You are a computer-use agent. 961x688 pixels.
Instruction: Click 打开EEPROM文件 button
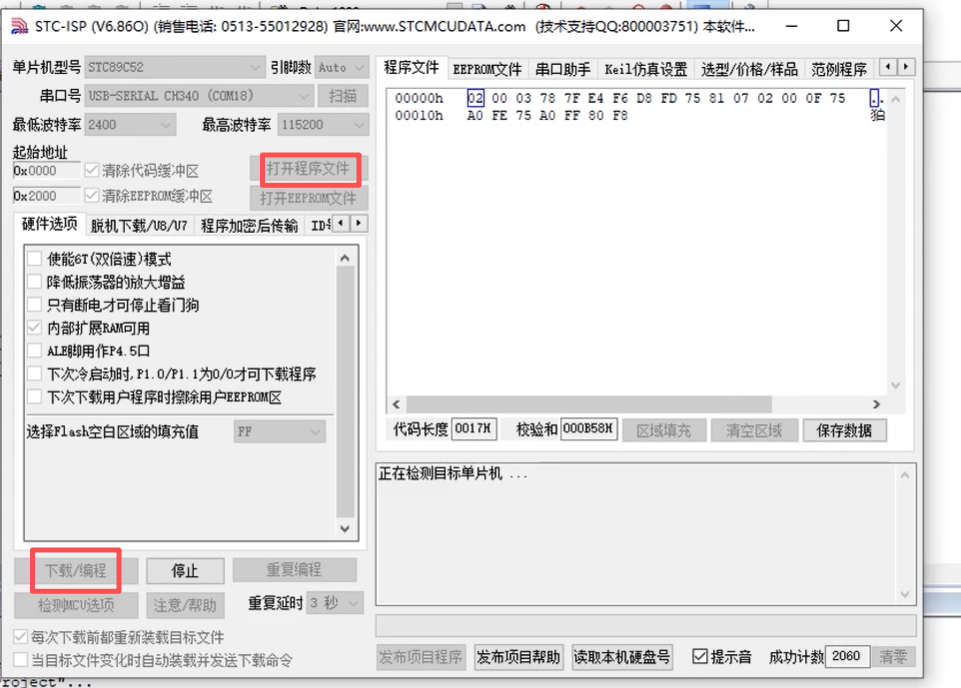pyautogui.click(x=308, y=198)
